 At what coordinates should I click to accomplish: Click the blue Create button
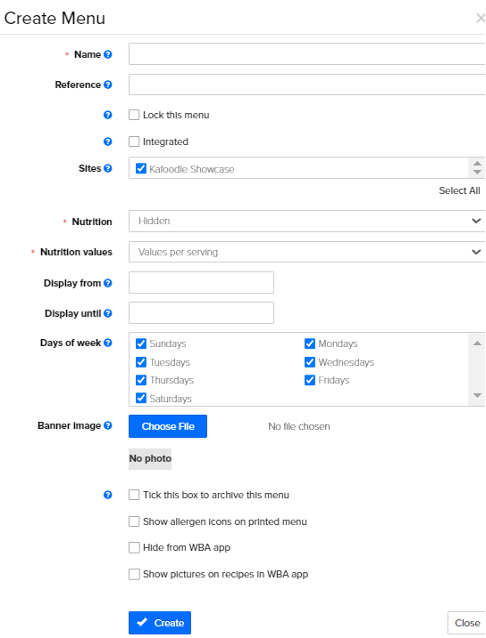pos(160,623)
